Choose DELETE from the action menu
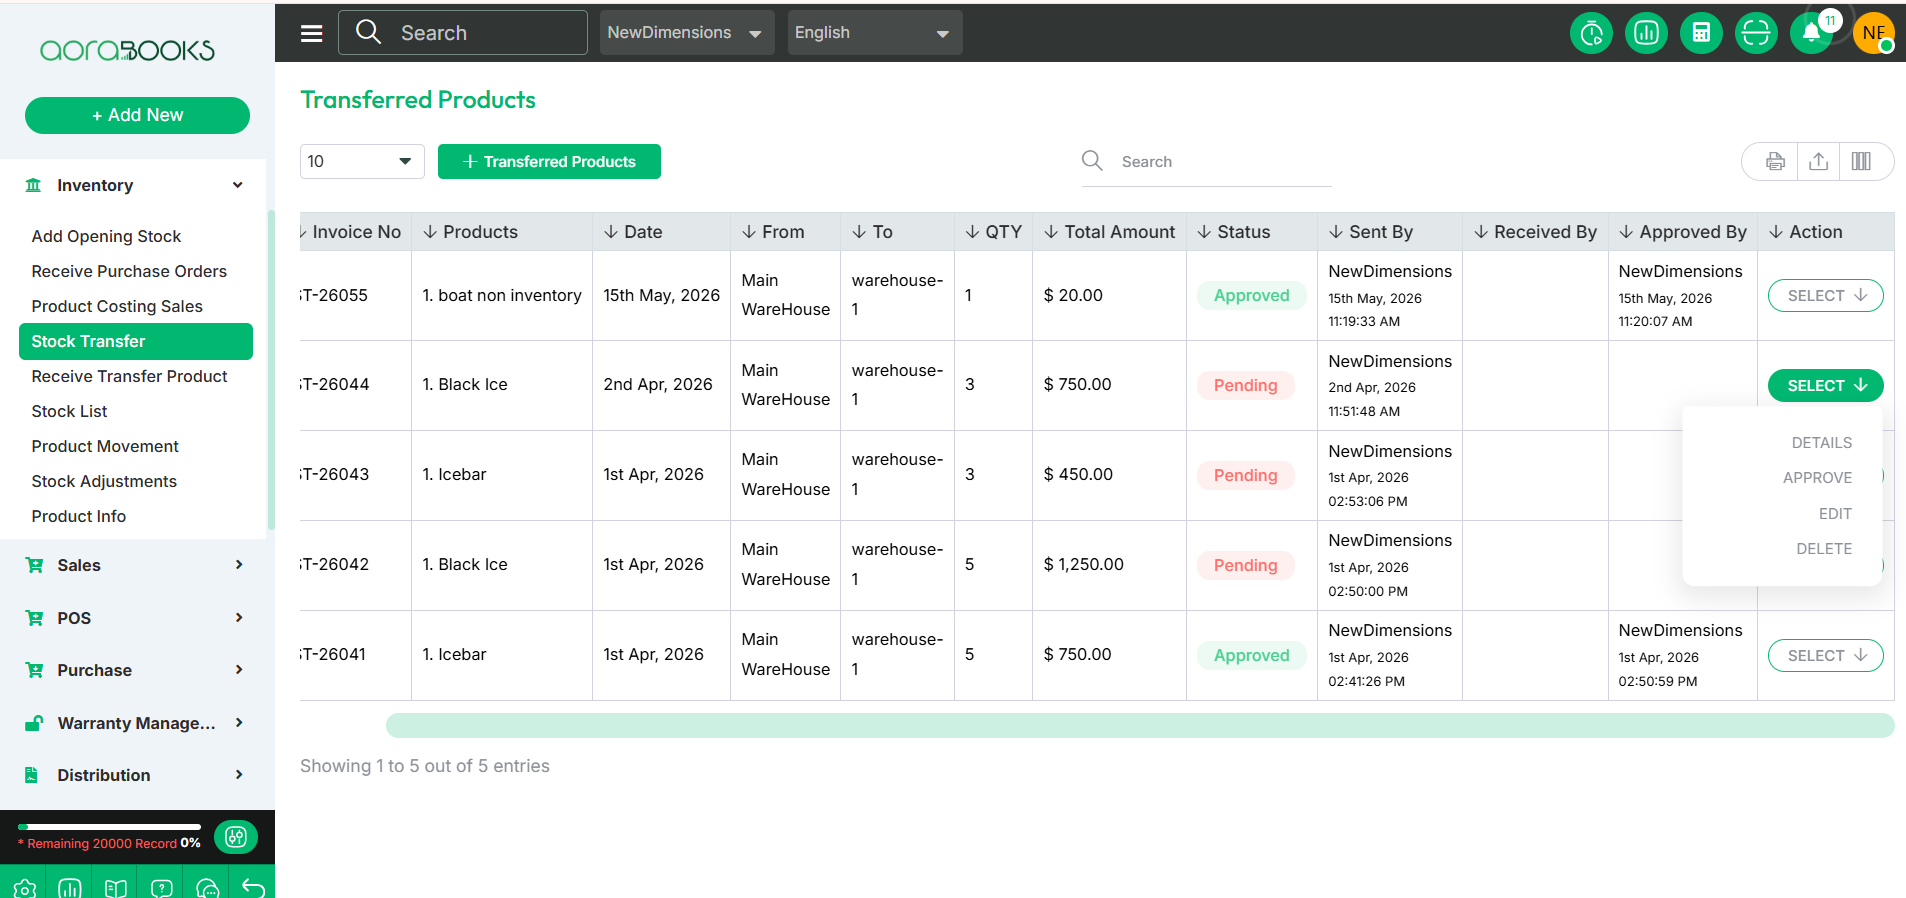Image resolution: width=1906 pixels, height=898 pixels. 1824,549
